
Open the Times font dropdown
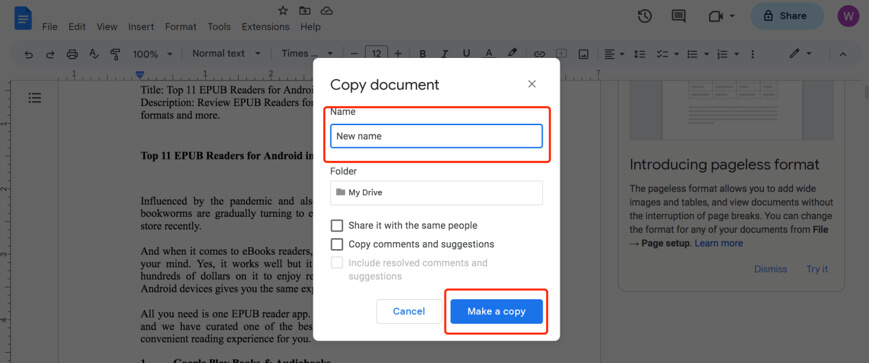[x=307, y=54]
